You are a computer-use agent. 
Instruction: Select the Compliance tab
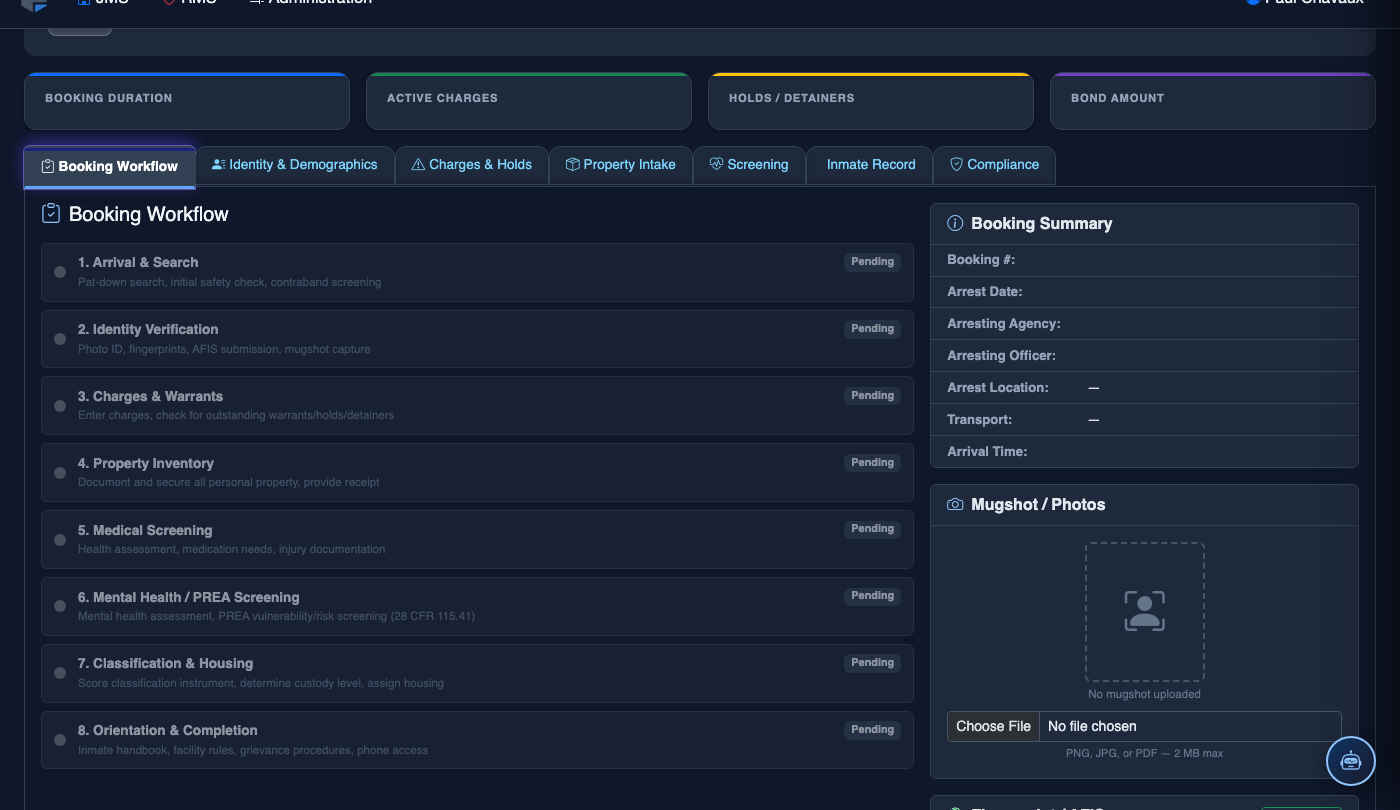coord(994,165)
